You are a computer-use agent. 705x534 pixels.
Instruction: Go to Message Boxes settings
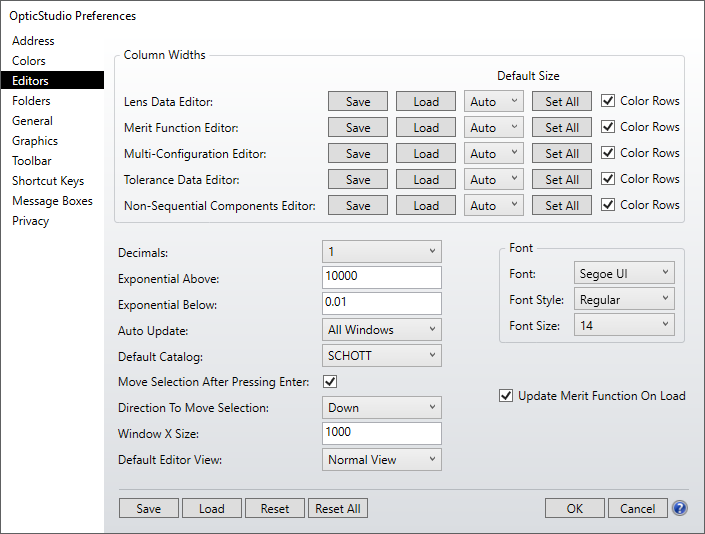coord(52,201)
